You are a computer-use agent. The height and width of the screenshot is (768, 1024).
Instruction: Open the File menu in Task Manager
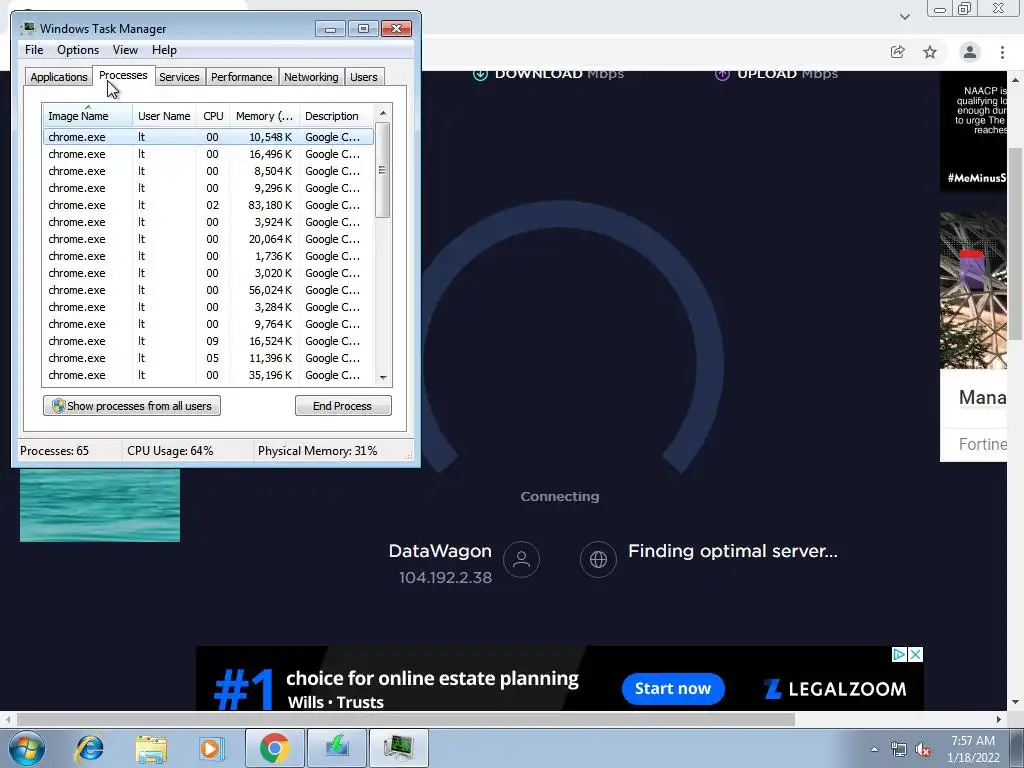coord(34,50)
